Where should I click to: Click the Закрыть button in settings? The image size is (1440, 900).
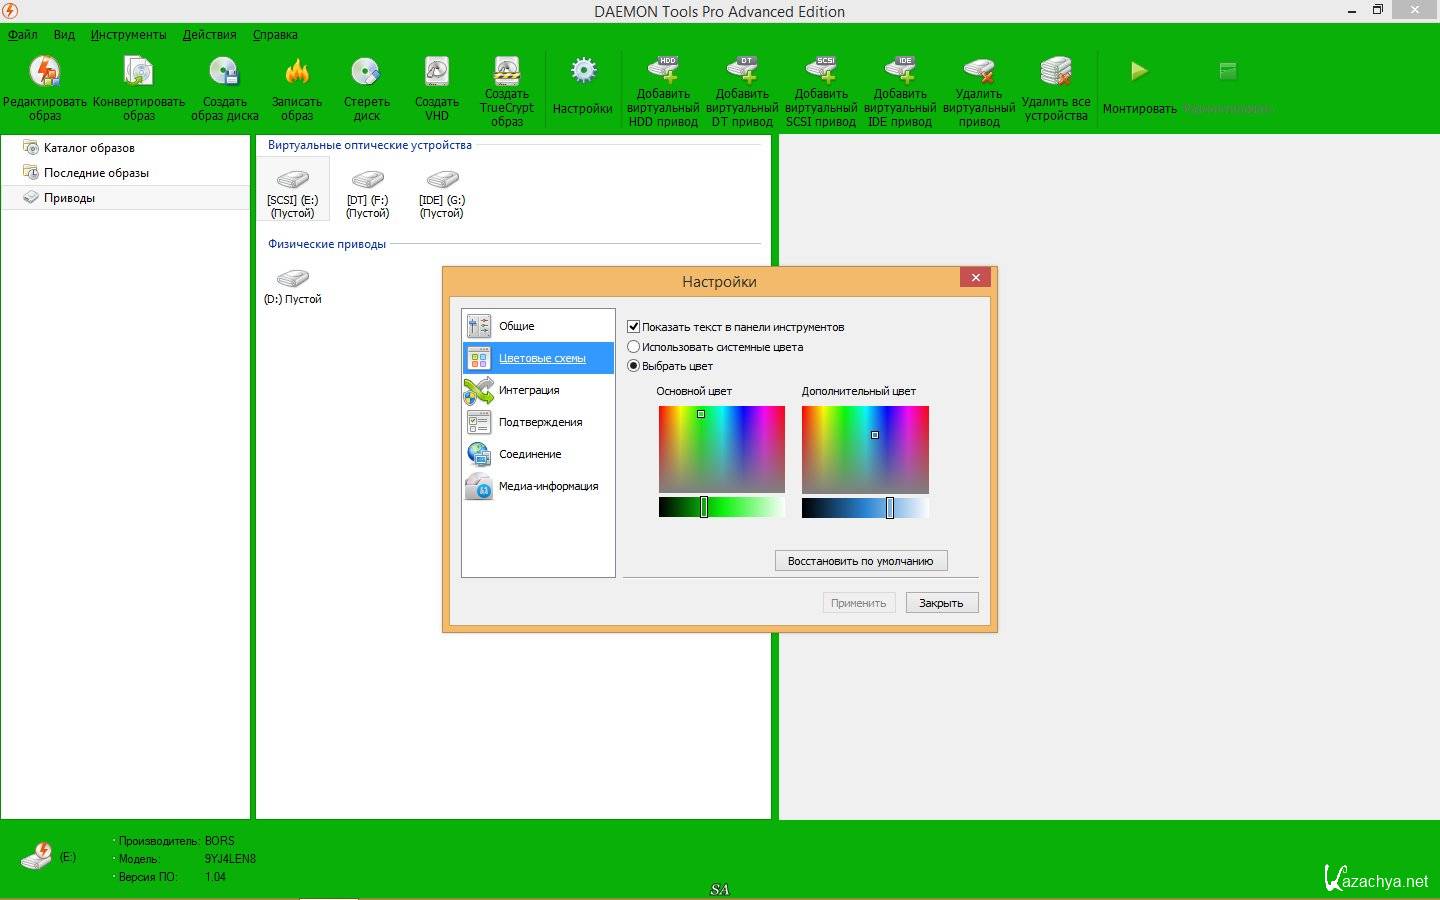pyautogui.click(x=941, y=603)
